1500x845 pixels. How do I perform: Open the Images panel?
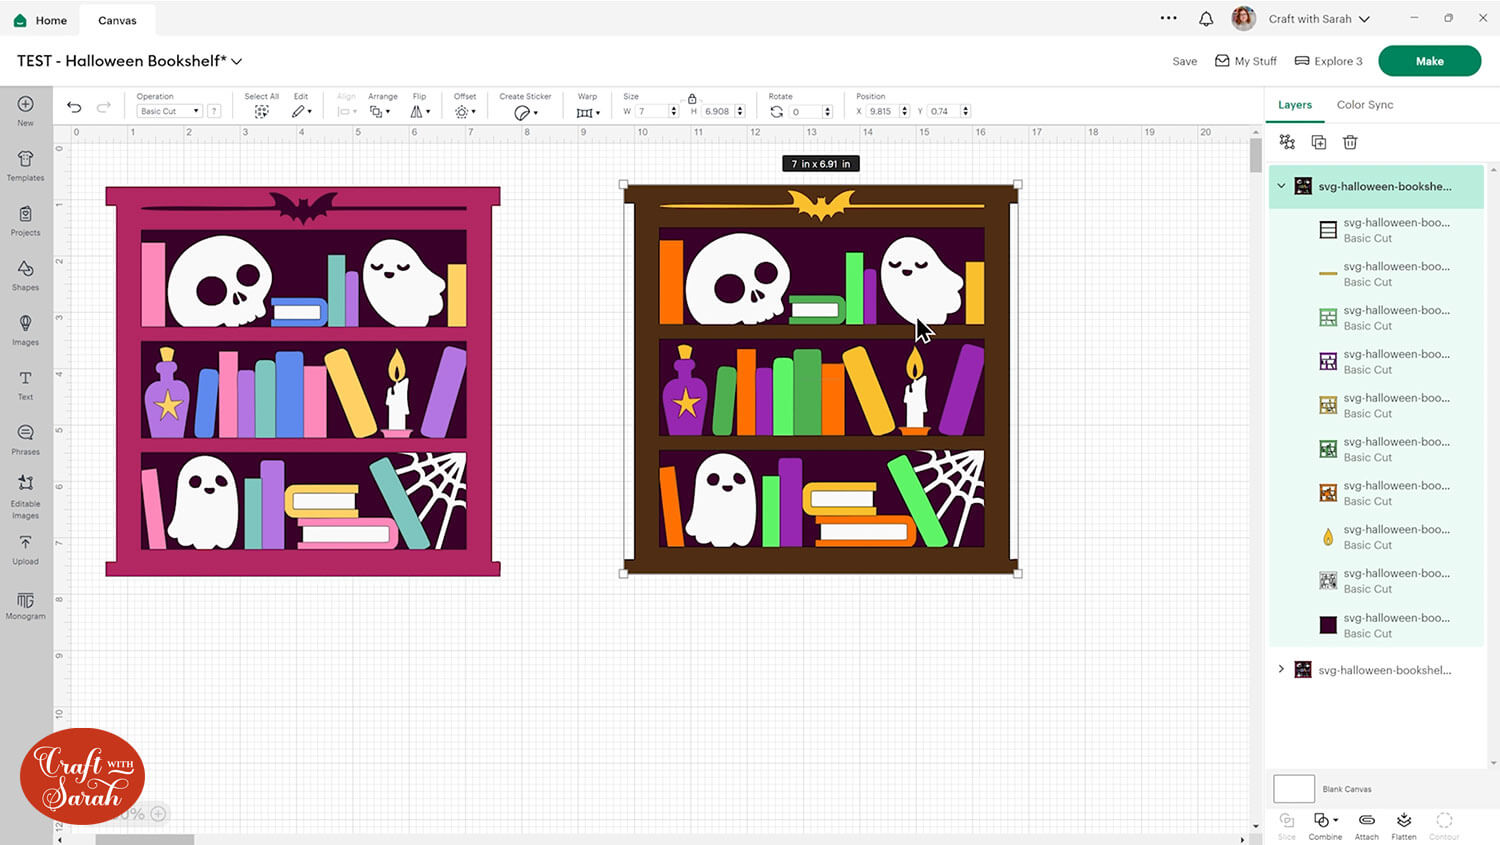click(25, 328)
